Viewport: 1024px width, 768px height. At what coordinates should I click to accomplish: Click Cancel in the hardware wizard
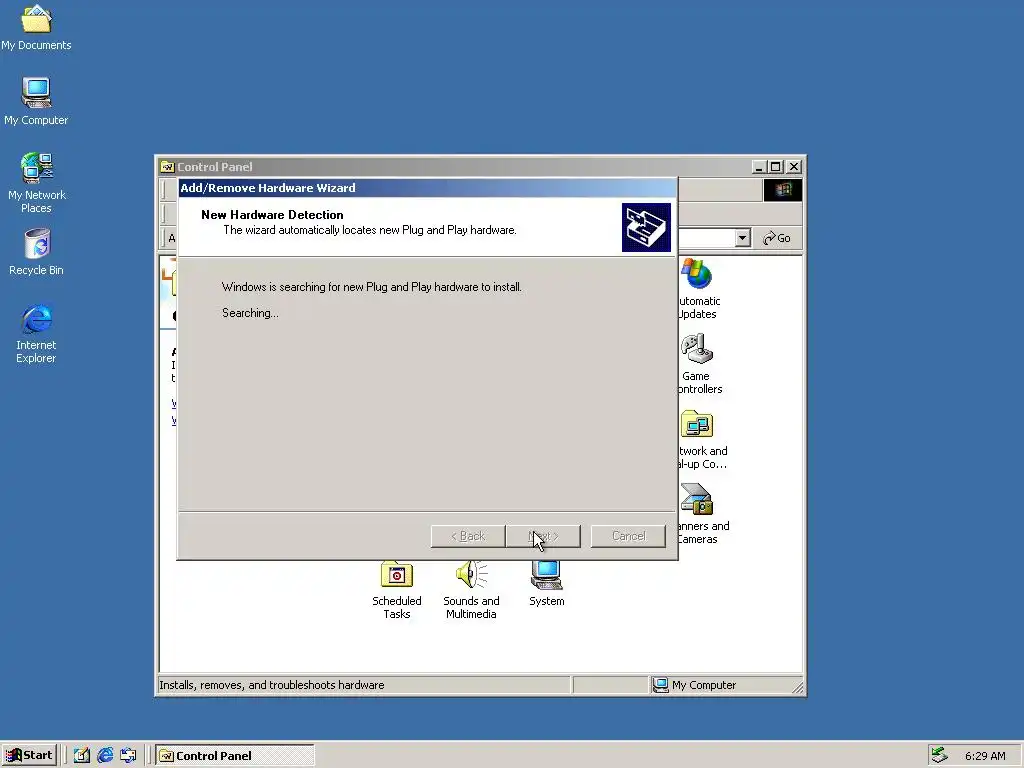click(x=628, y=536)
